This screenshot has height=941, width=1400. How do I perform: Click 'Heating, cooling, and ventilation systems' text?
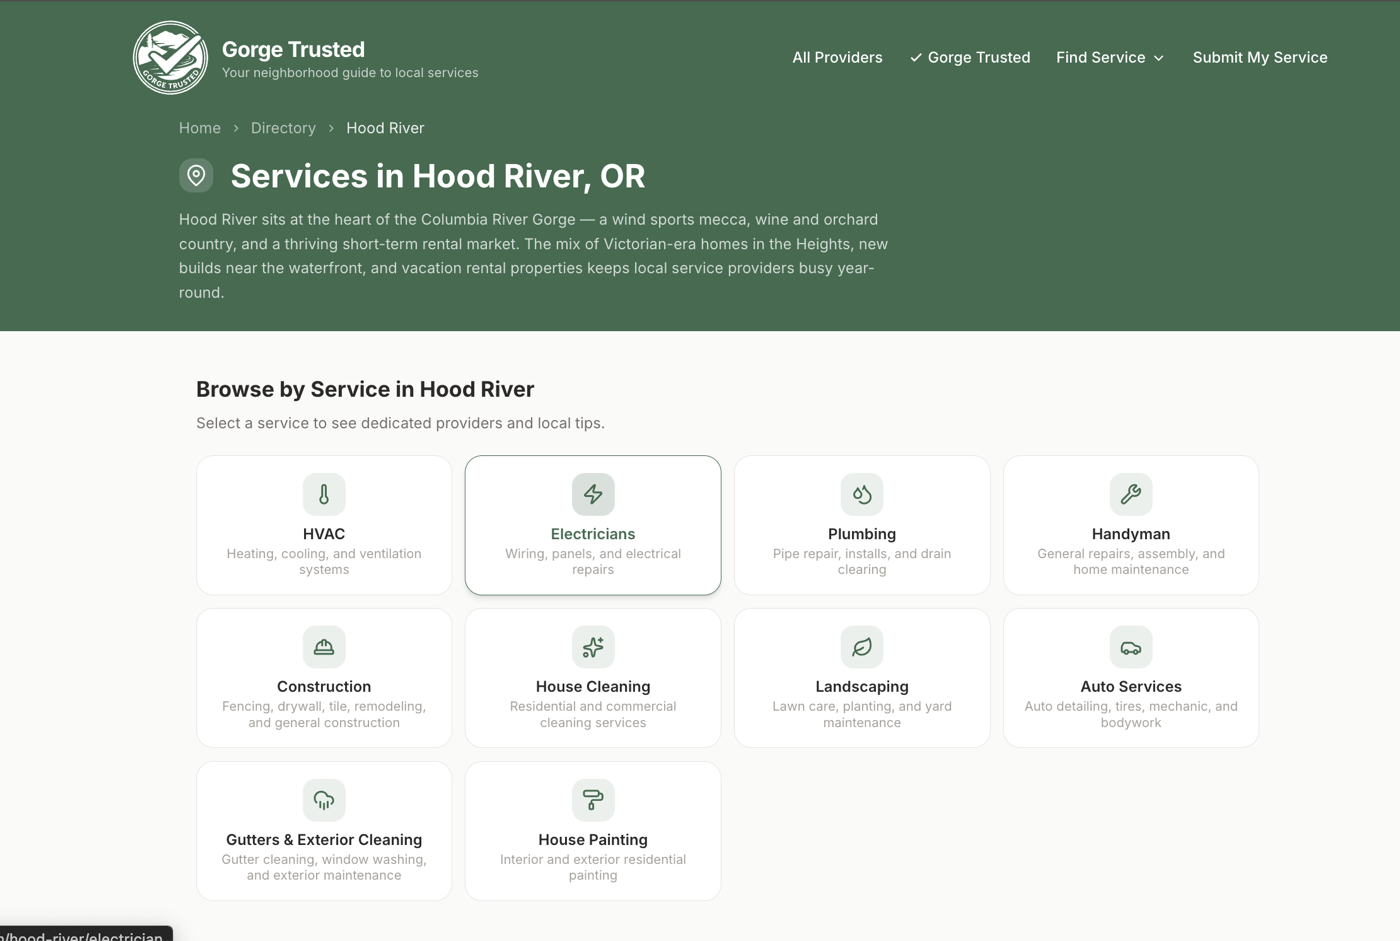[x=324, y=562]
